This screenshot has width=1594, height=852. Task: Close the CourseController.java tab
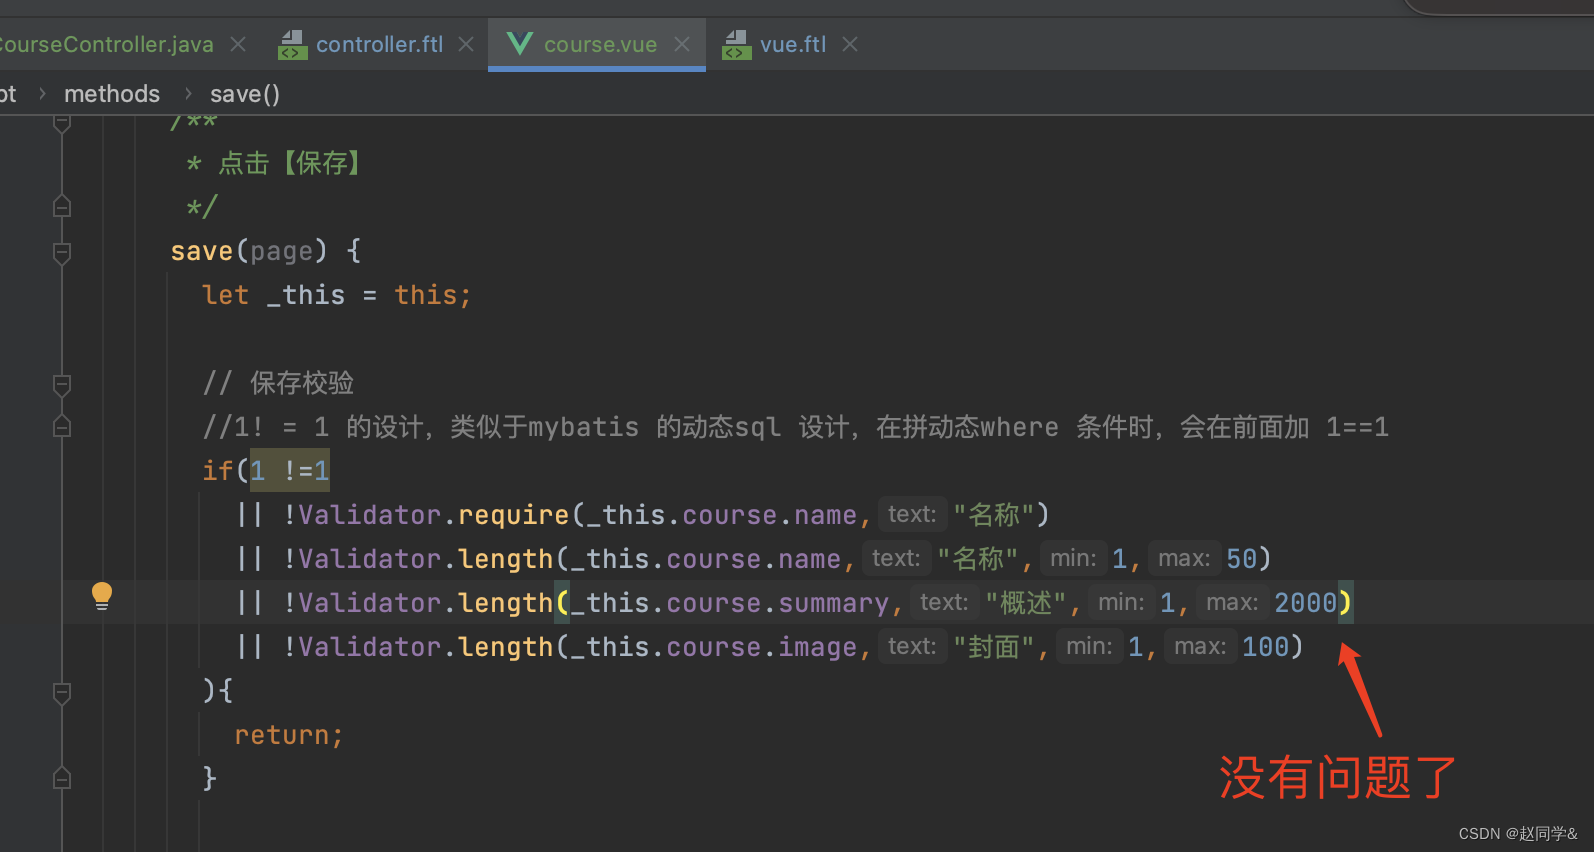[x=238, y=44]
